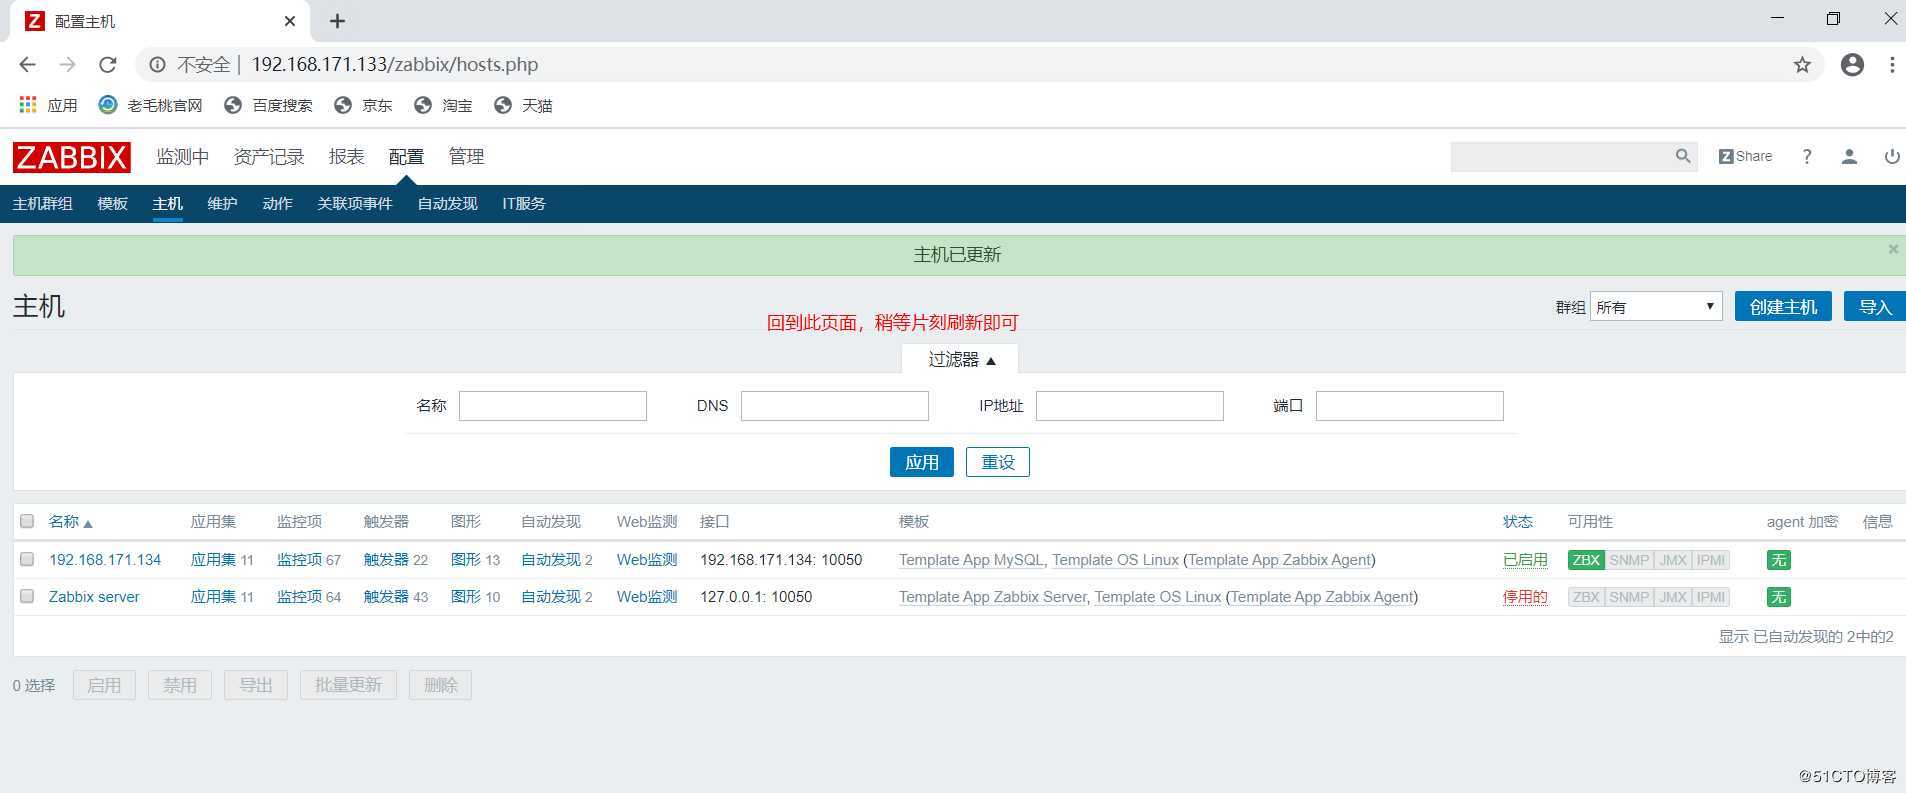Open the 淘宝 bookmark
The width and height of the screenshot is (1906, 793).
[443, 105]
